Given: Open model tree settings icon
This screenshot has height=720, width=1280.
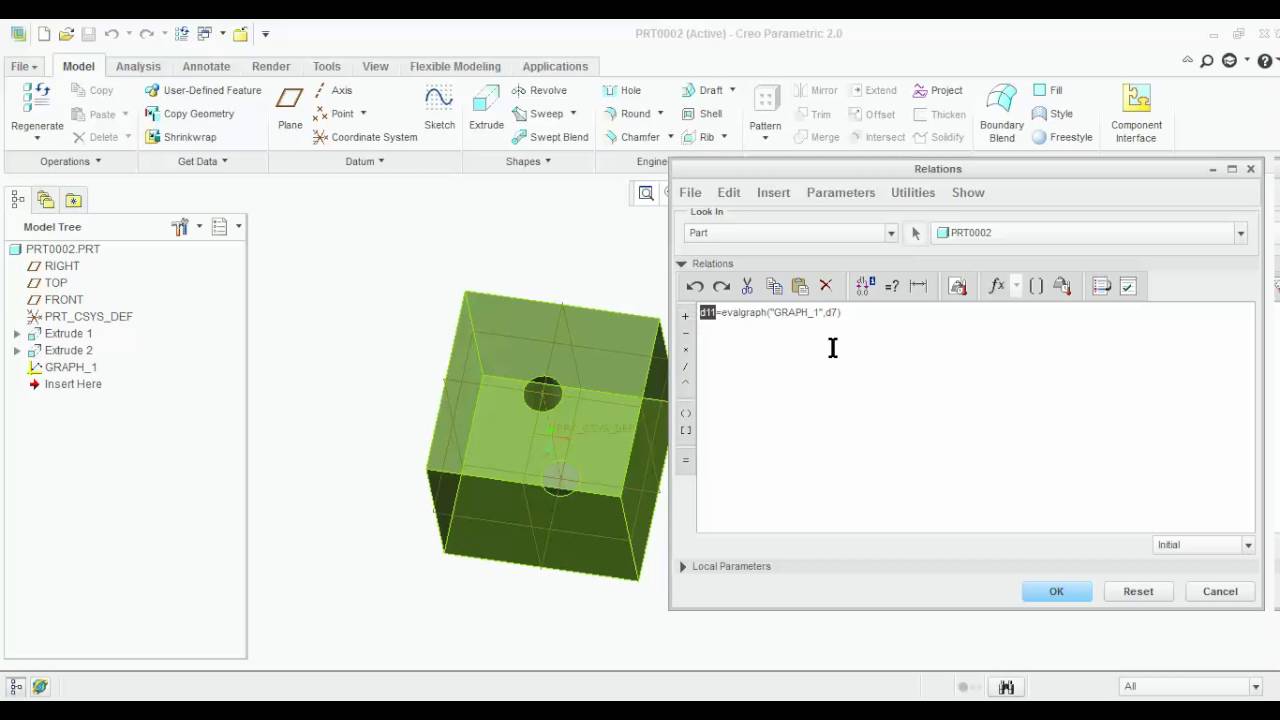Looking at the screenshot, I should point(180,227).
